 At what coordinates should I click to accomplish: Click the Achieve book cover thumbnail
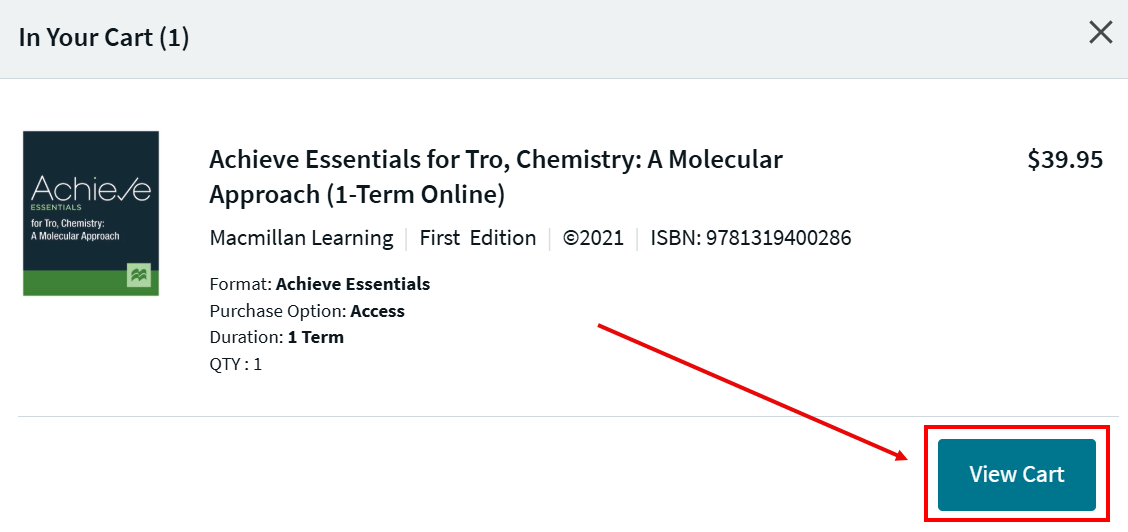tap(91, 213)
